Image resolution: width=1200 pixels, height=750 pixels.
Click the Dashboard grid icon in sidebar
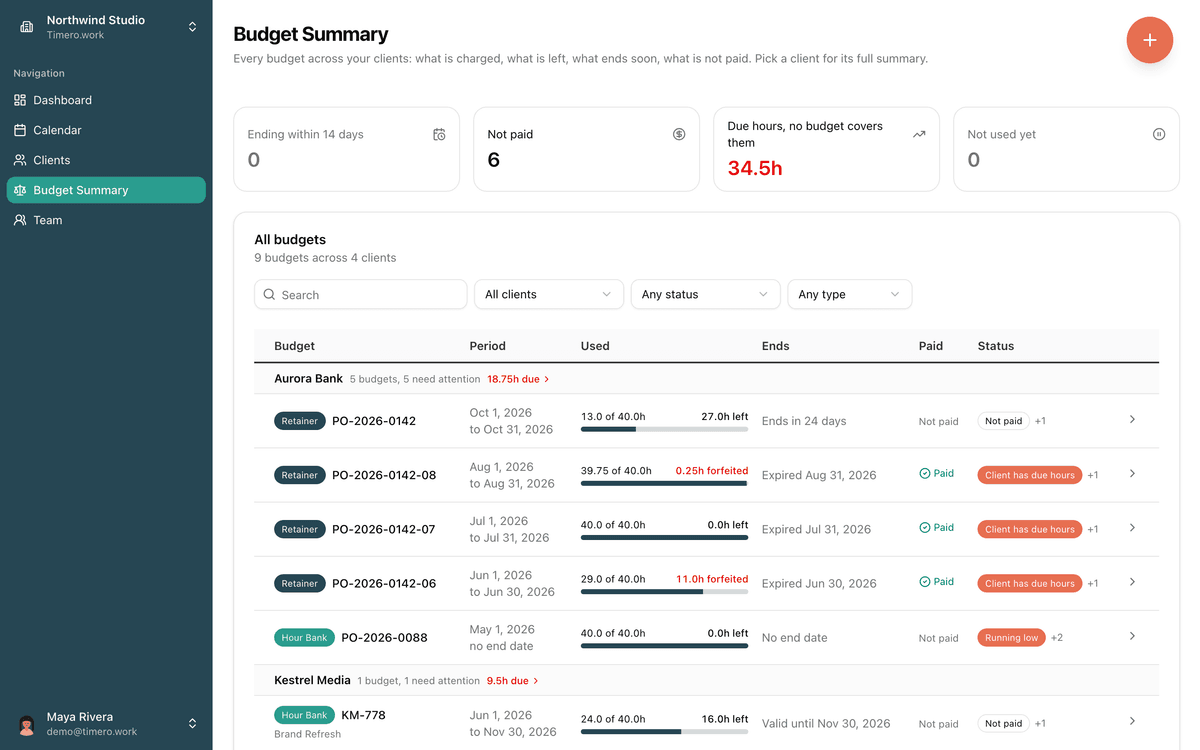(x=20, y=100)
